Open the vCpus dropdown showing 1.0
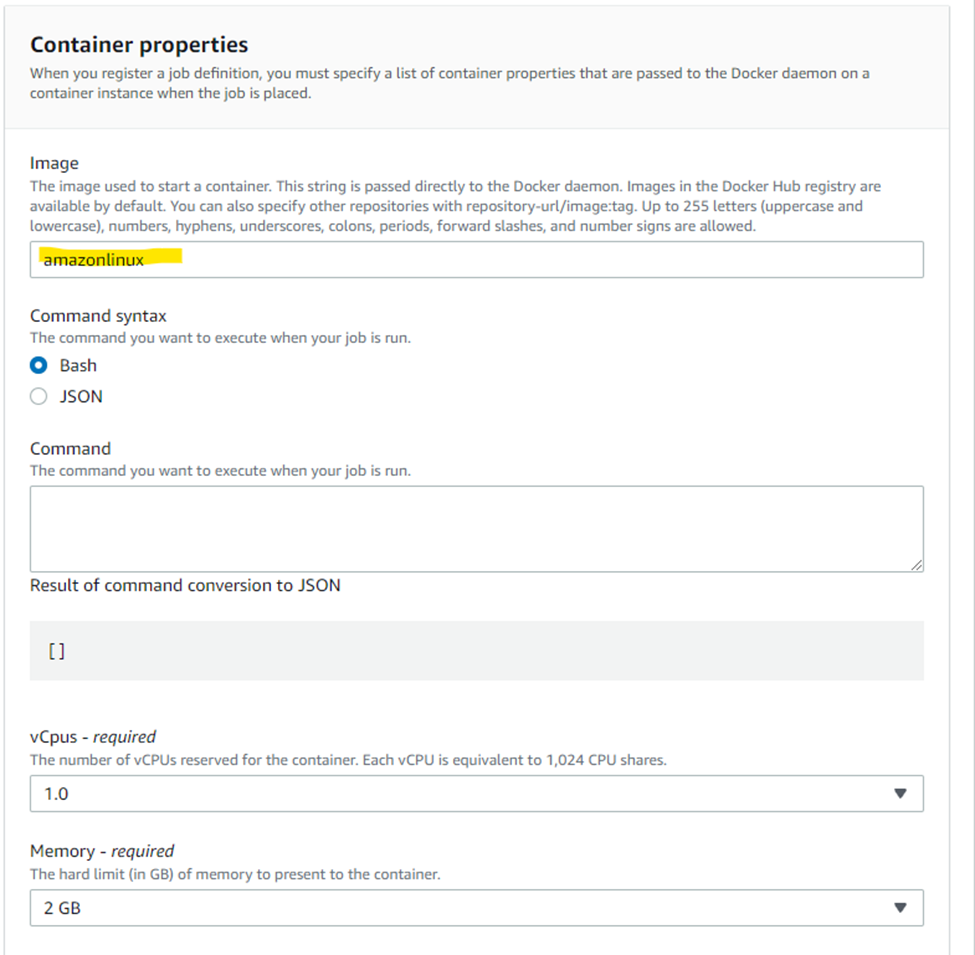 [476, 793]
